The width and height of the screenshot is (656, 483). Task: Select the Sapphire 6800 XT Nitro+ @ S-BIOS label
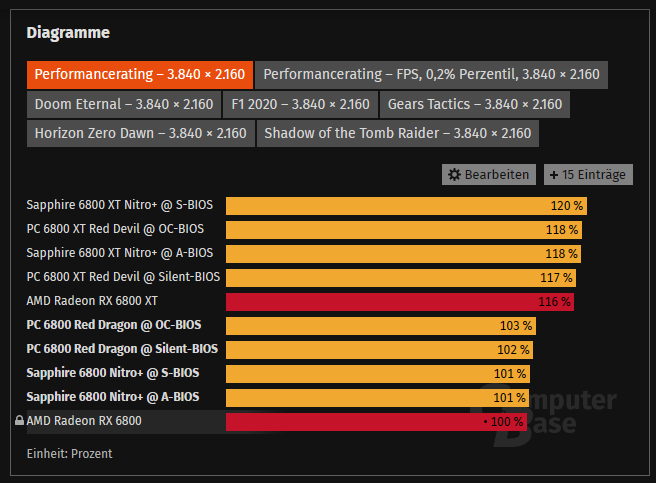pyautogui.click(x=120, y=205)
